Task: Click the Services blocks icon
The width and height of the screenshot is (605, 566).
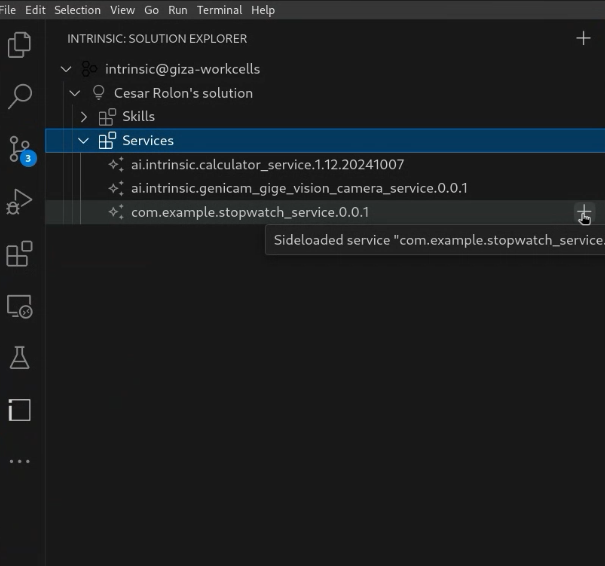Action: pyautogui.click(x=107, y=140)
